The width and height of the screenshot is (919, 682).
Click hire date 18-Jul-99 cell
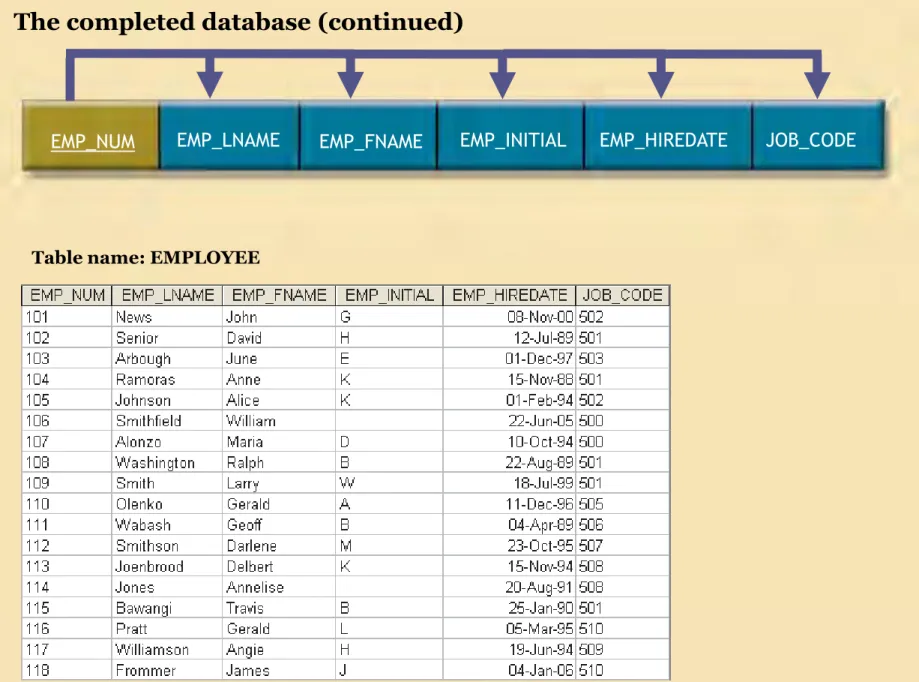tap(509, 483)
